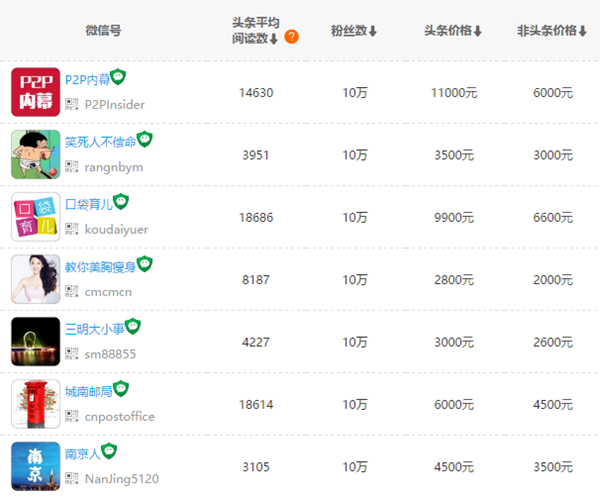
Task: Click the orange question mark help icon
Action: point(291,37)
